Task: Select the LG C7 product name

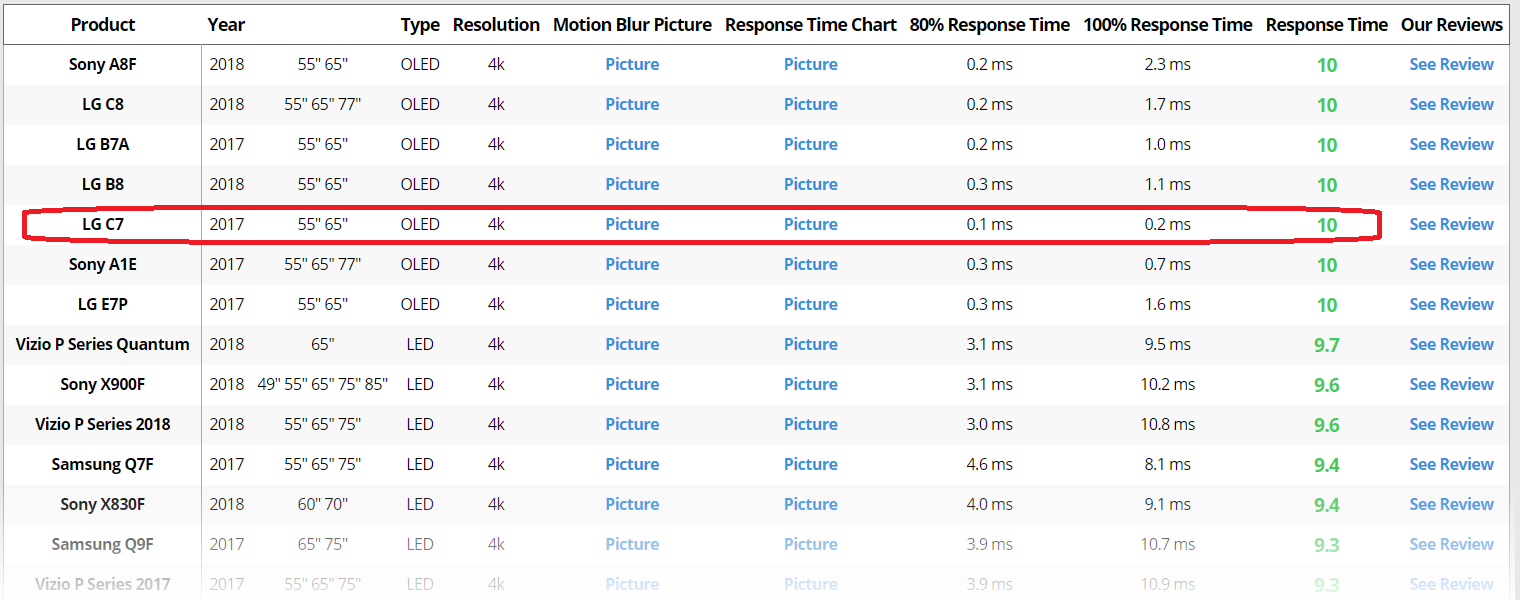Action: click(x=103, y=224)
